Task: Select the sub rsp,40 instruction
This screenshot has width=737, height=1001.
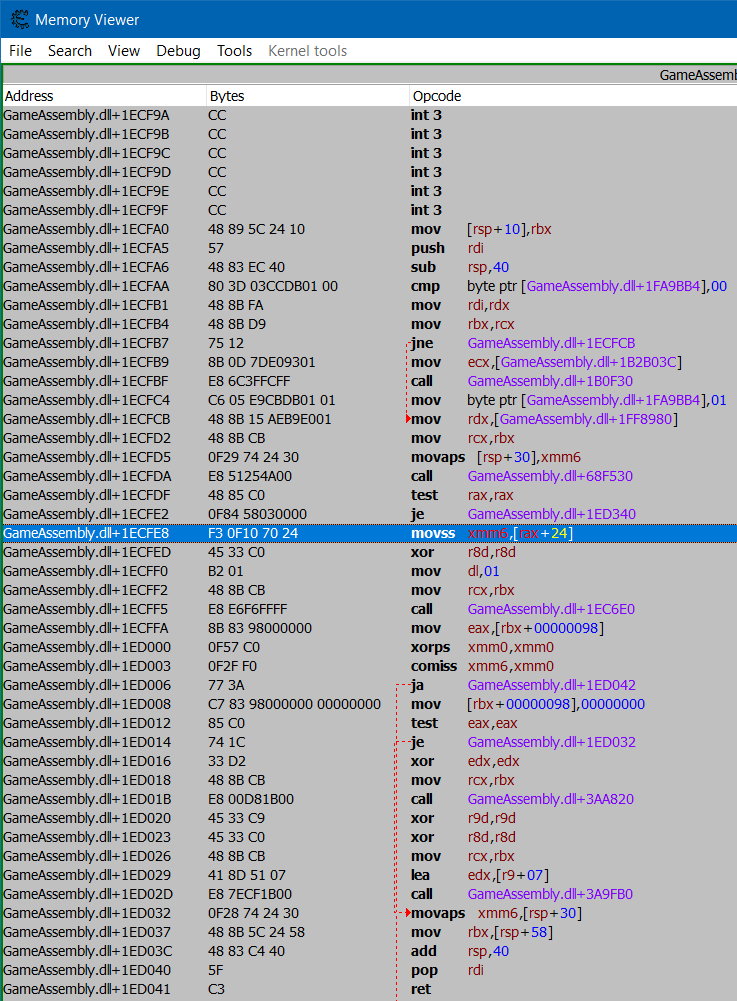Action: click(460, 267)
